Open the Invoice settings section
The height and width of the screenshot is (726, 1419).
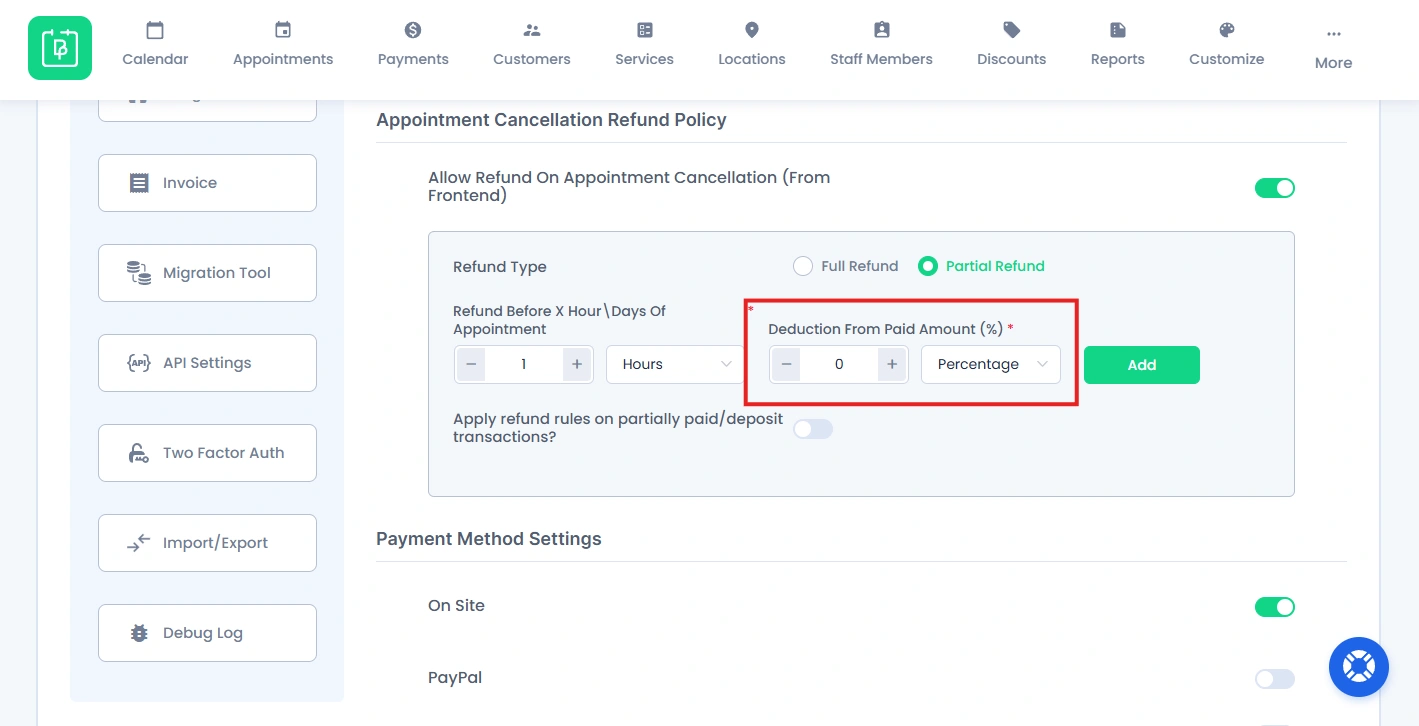[x=207, y=183]
